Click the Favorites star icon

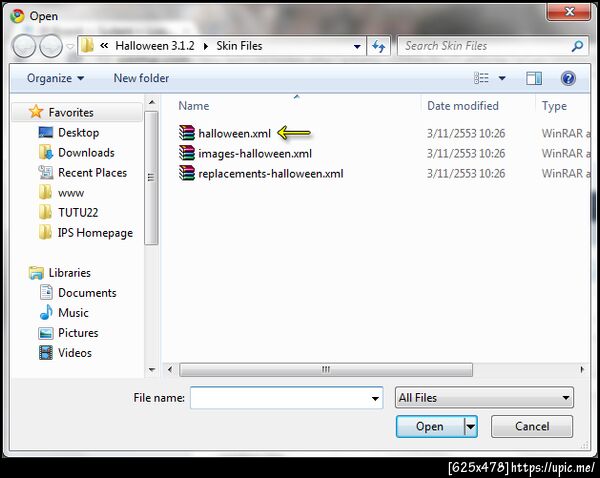(36, 111)
